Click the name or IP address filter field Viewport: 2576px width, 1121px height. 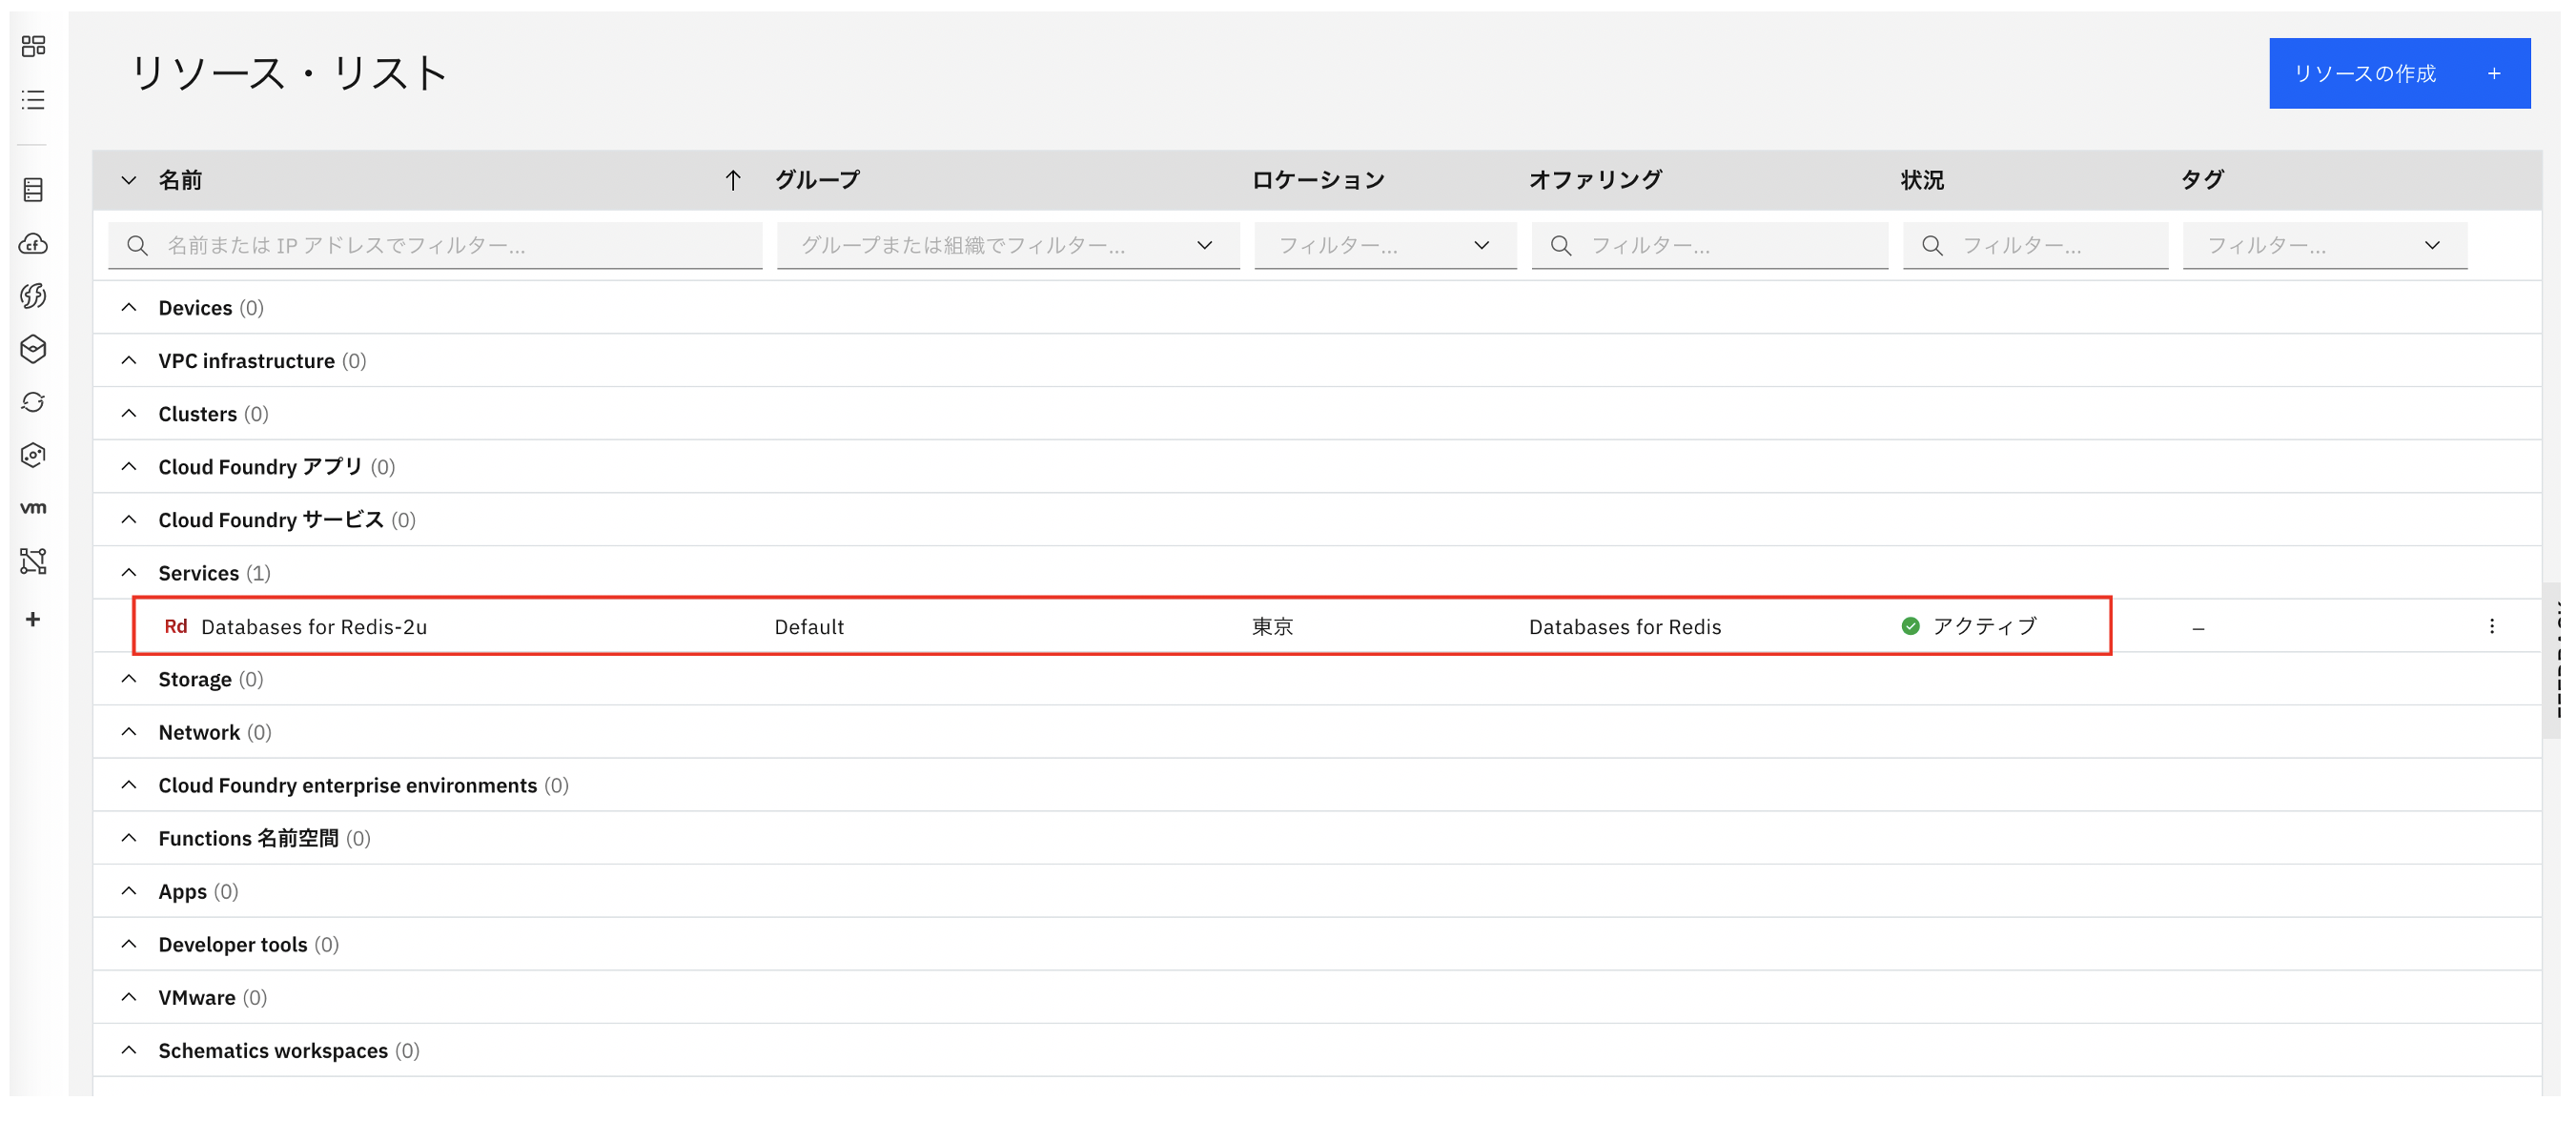click(x=450, y=246)
